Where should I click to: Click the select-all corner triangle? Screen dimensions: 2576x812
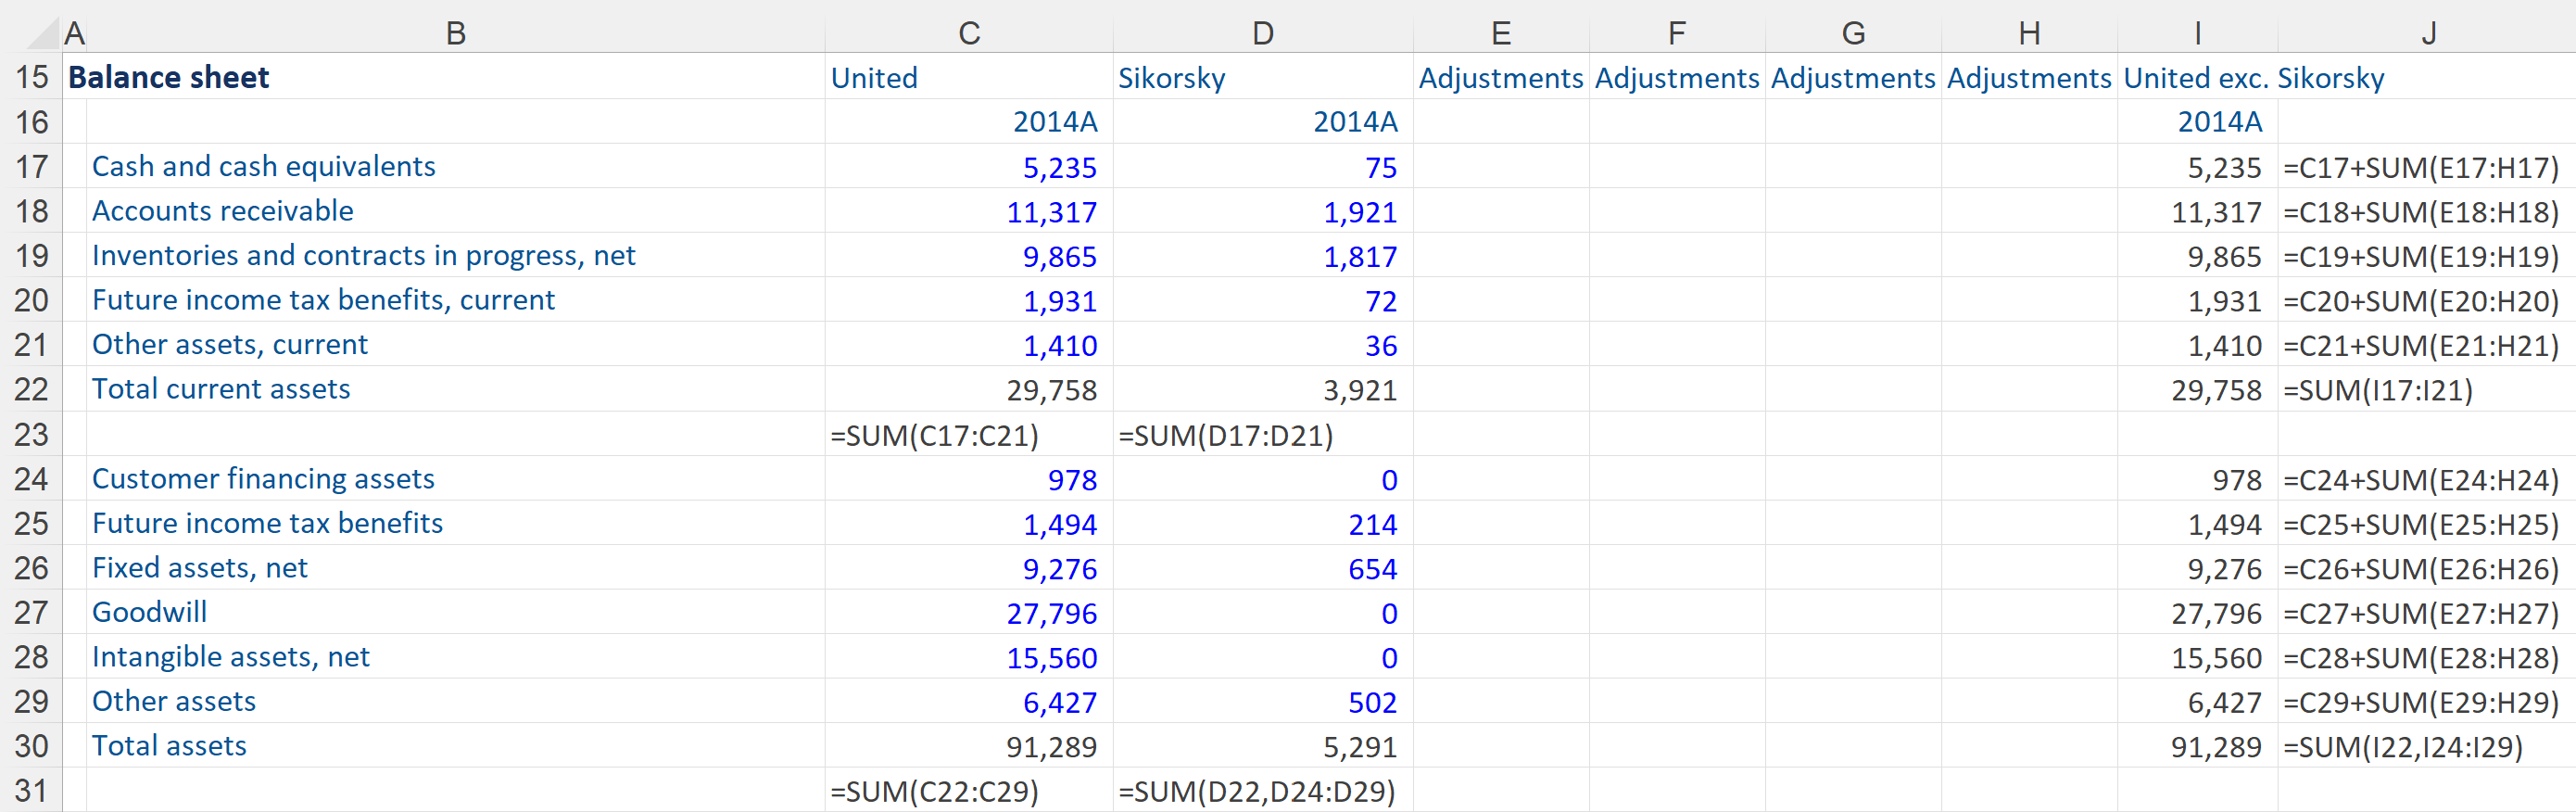point(42,34)
